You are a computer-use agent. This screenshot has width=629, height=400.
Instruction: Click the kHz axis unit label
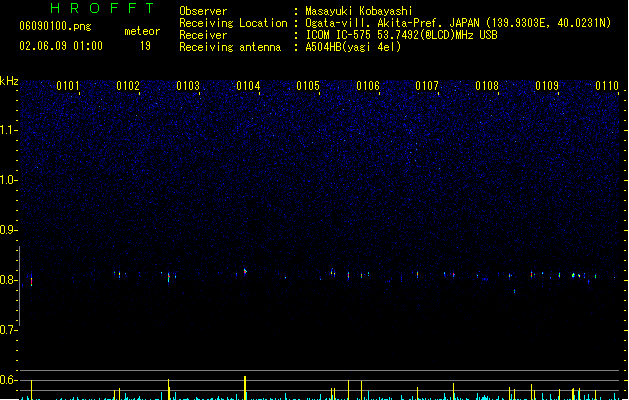[x=9, y=81]
